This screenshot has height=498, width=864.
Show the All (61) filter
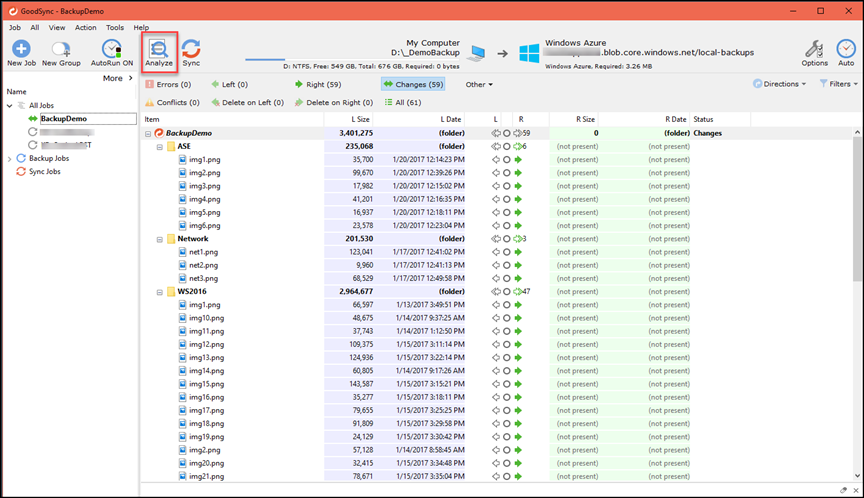coord(402,102)
